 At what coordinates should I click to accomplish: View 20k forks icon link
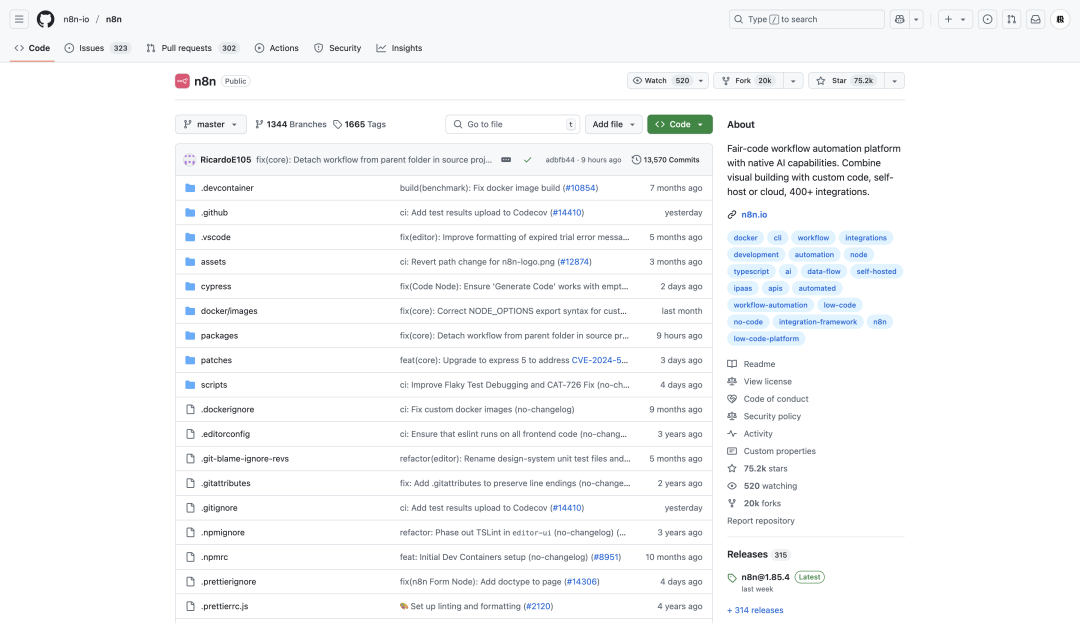point(754,503)
